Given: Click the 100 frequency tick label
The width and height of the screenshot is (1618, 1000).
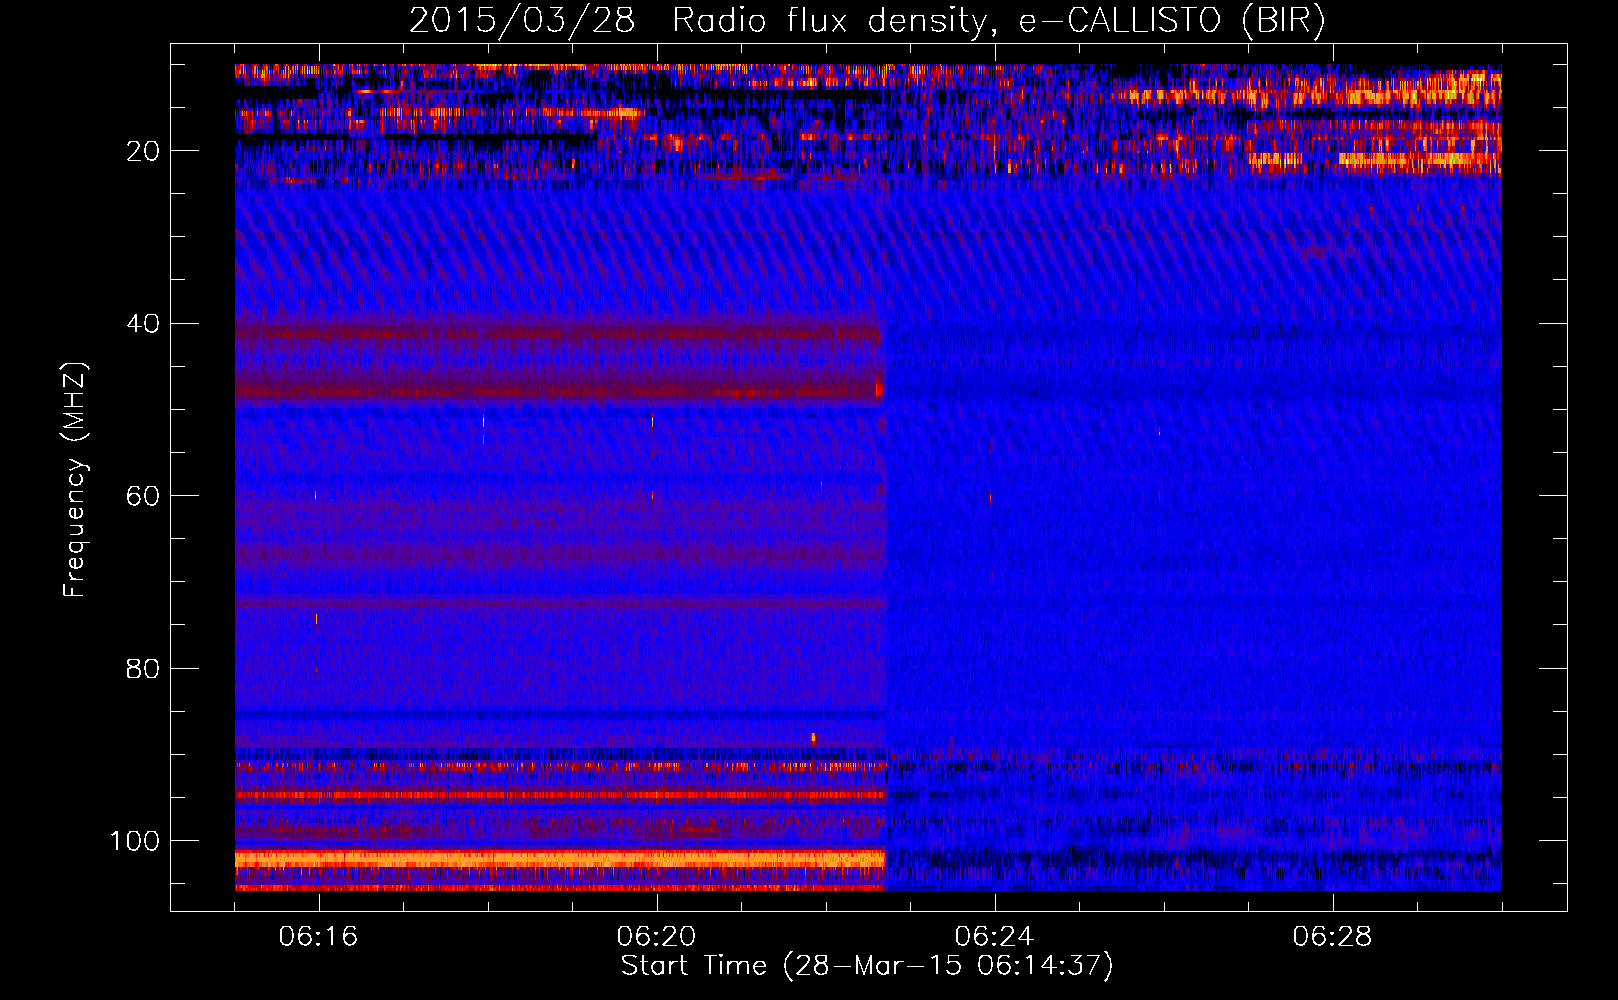Looking at the screenshot, I should 135,841.
